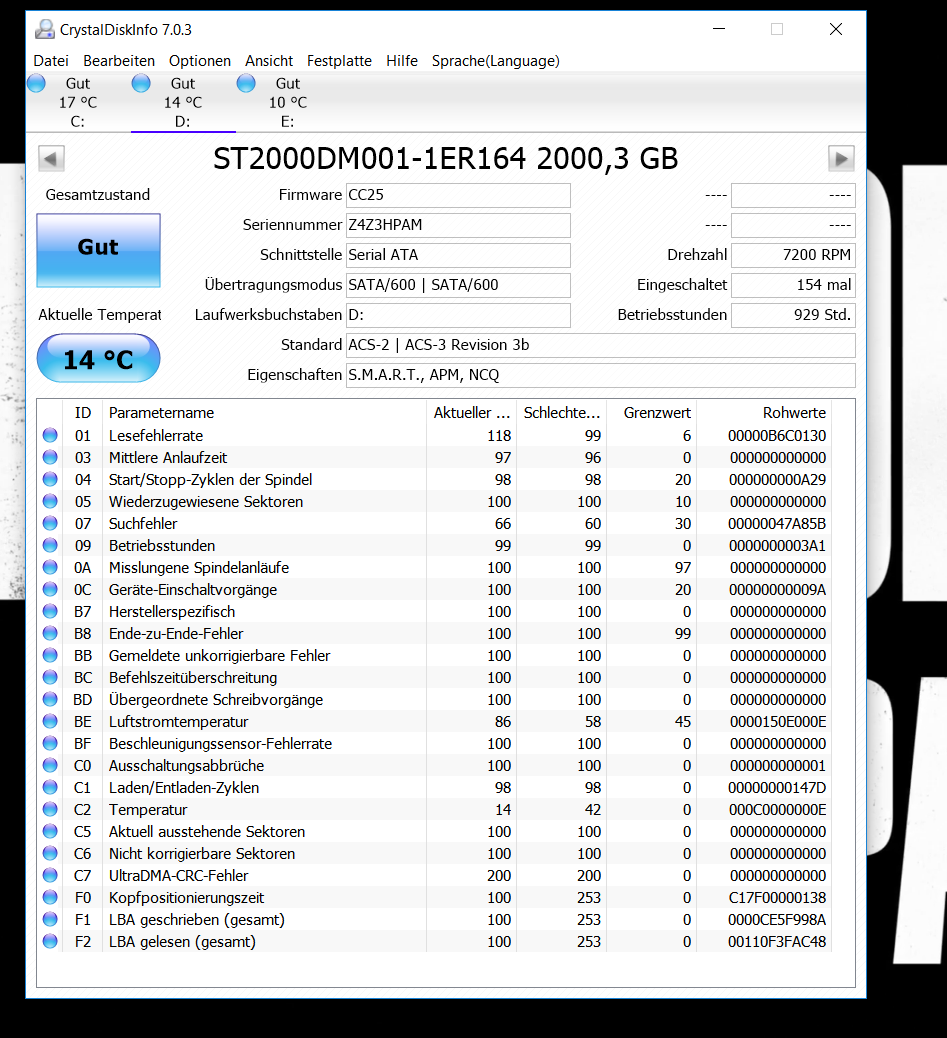This screenshot has height=1038, width=947.
Task: Open the Bearbeiten menu
Action: [x=119, y=61]
